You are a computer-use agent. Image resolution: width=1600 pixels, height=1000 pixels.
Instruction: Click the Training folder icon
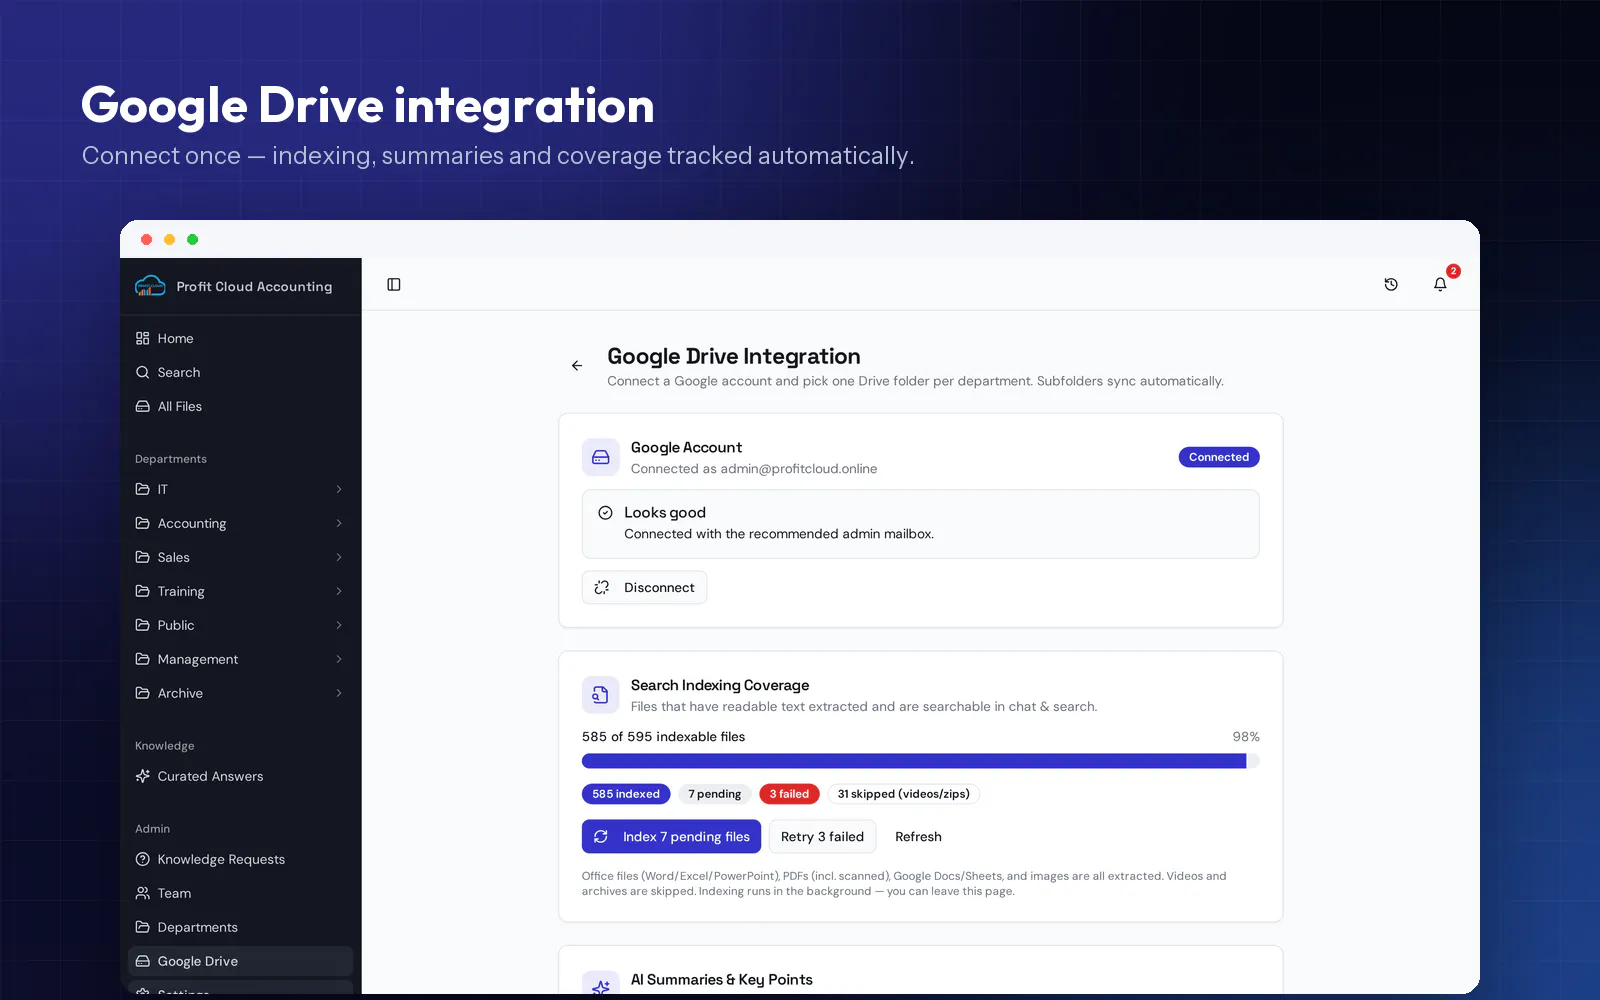point(143,592)
